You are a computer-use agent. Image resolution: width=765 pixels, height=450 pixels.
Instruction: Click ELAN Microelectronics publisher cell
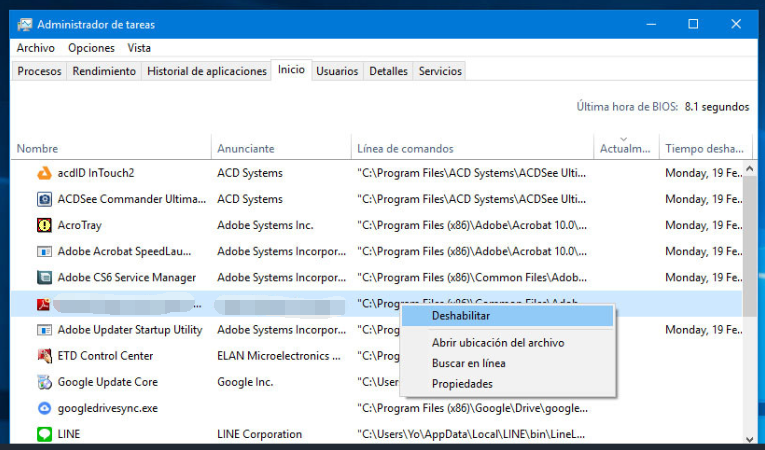(279, 356)
